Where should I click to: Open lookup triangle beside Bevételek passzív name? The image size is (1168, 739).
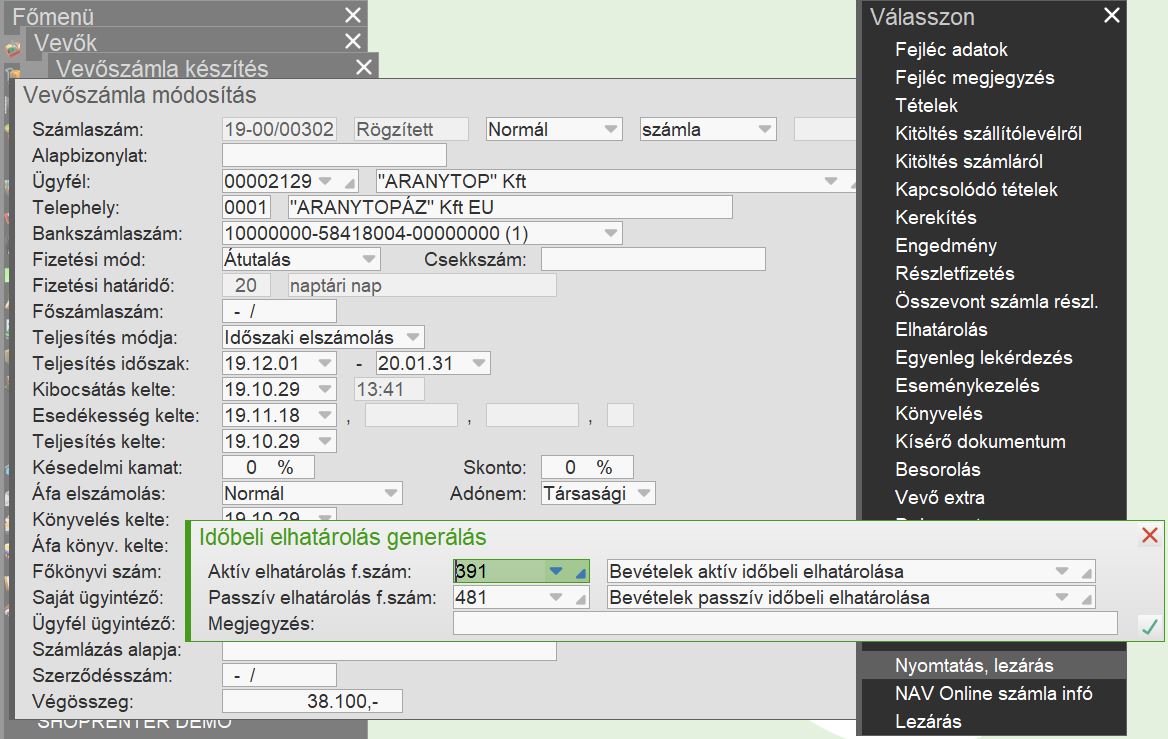1086,598
